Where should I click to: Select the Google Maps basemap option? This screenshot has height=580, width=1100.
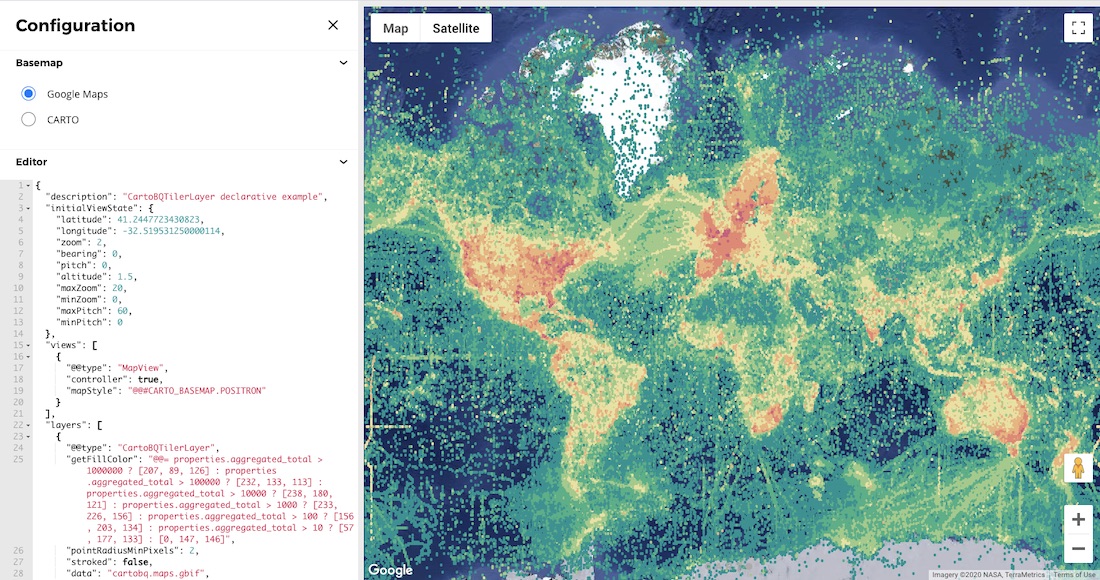click(29, 94)
